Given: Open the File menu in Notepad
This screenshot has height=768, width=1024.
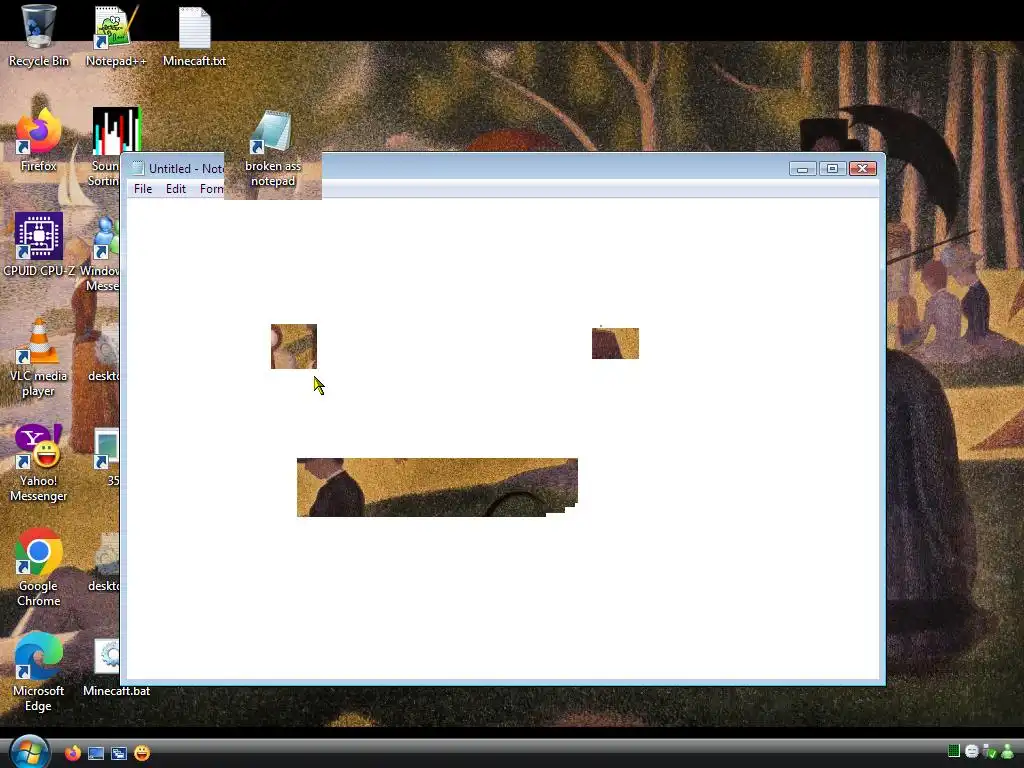Looking at the screenshot, I should tap(143, 189).
